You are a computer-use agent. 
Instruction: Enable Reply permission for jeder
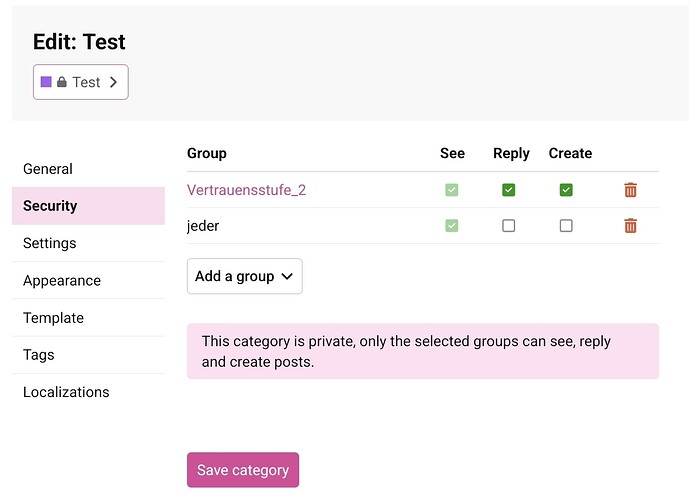click(x=508, y=225)
